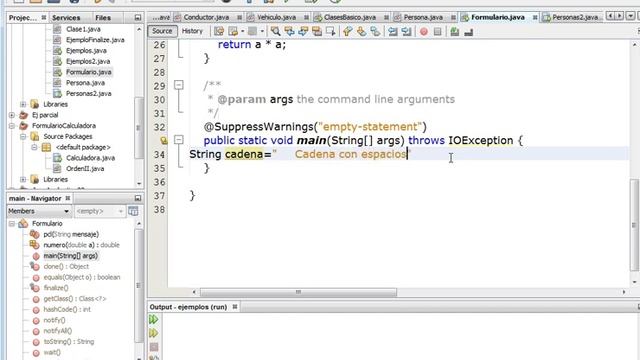The height and width of the screenshot is (360, 640).
Task: Expand Libraries node above Ej parcial
Action: point(23,104)
